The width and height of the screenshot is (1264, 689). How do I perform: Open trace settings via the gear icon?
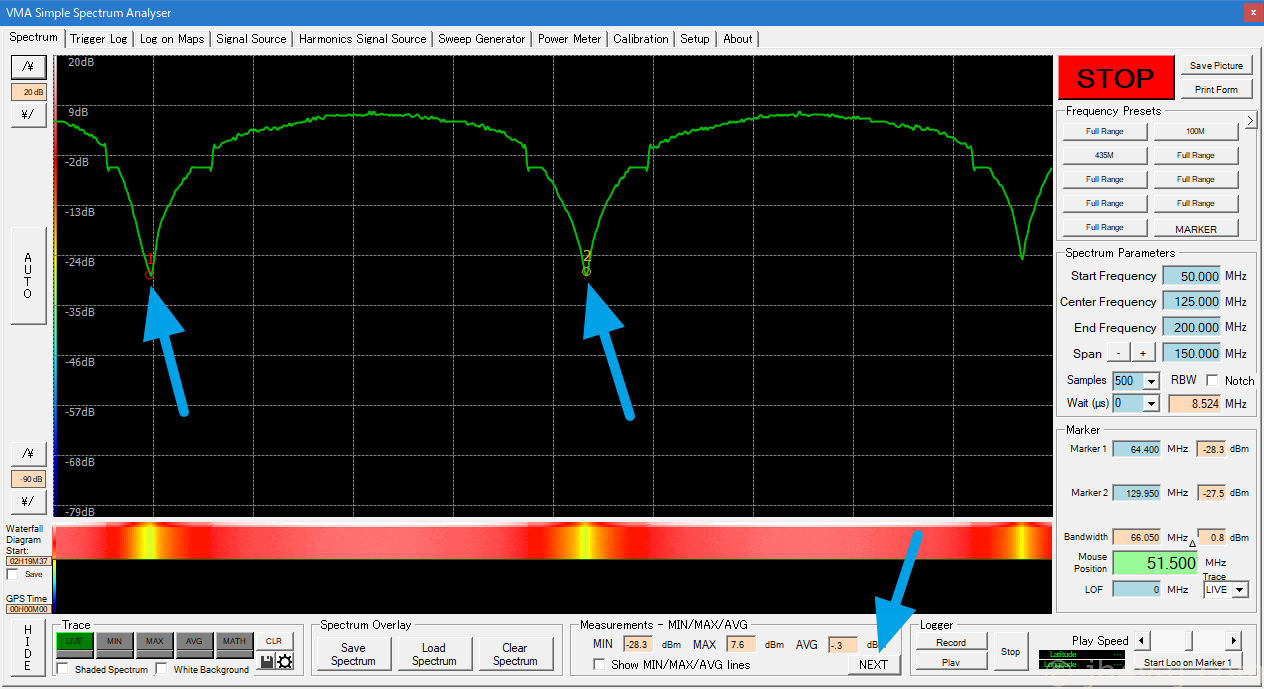[x=284, y=662]
